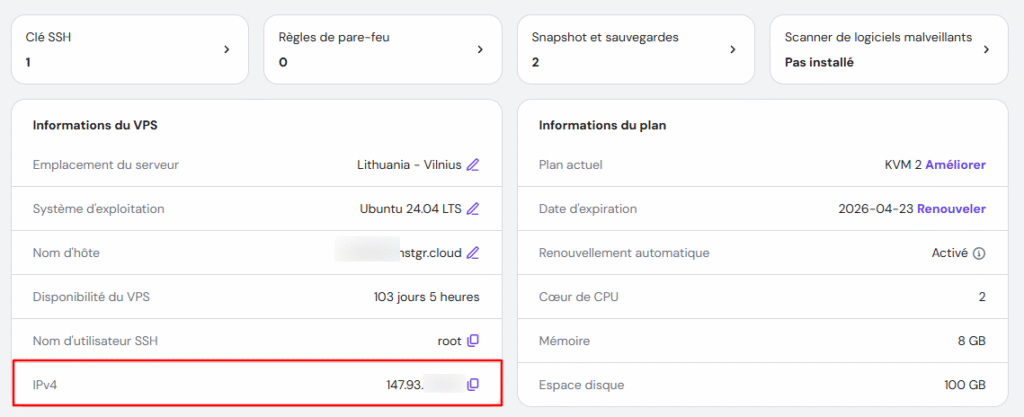The image size is (1024, 417).
Task: Click the Pas installé status text
Action: (x=819, y=62)
